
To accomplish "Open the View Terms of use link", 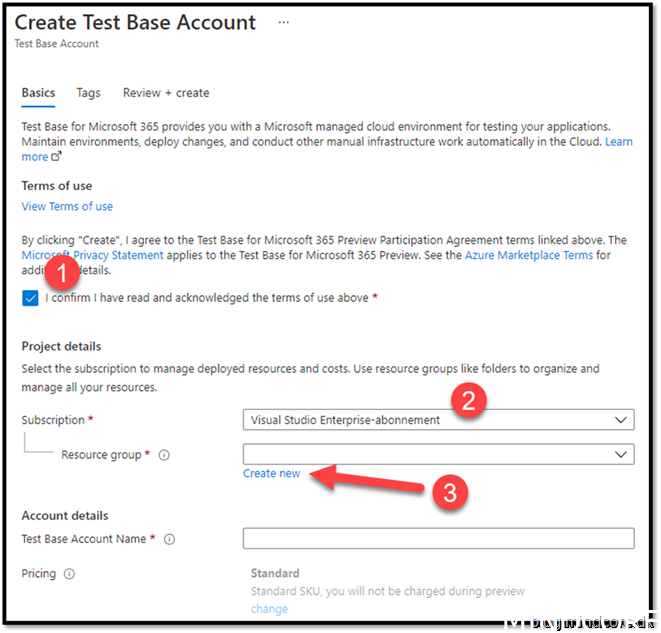I will click(67, 206).
